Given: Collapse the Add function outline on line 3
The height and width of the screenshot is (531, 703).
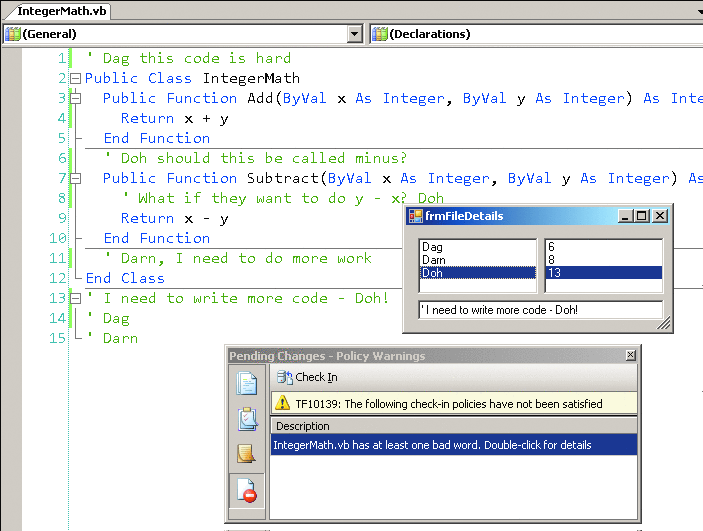Looking at the screenshot, I should click(75, 98).
